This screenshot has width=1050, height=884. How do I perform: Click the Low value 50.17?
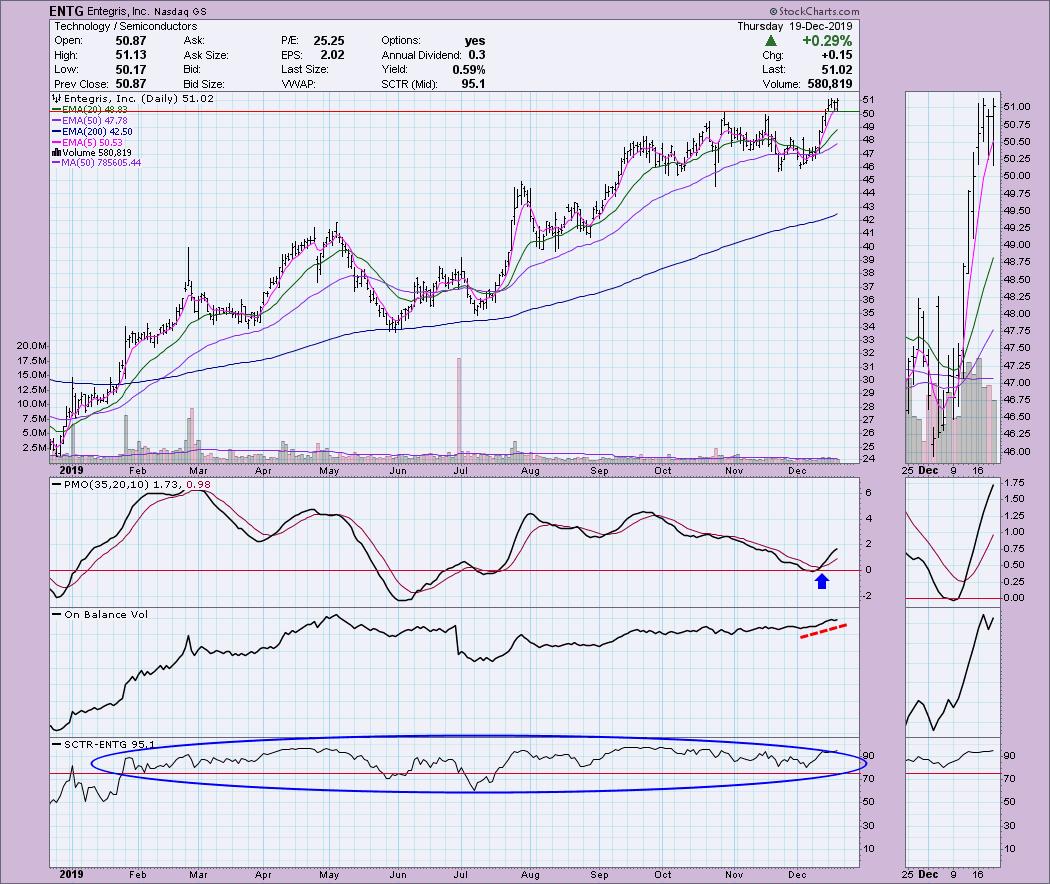click(x=131, y=70)
